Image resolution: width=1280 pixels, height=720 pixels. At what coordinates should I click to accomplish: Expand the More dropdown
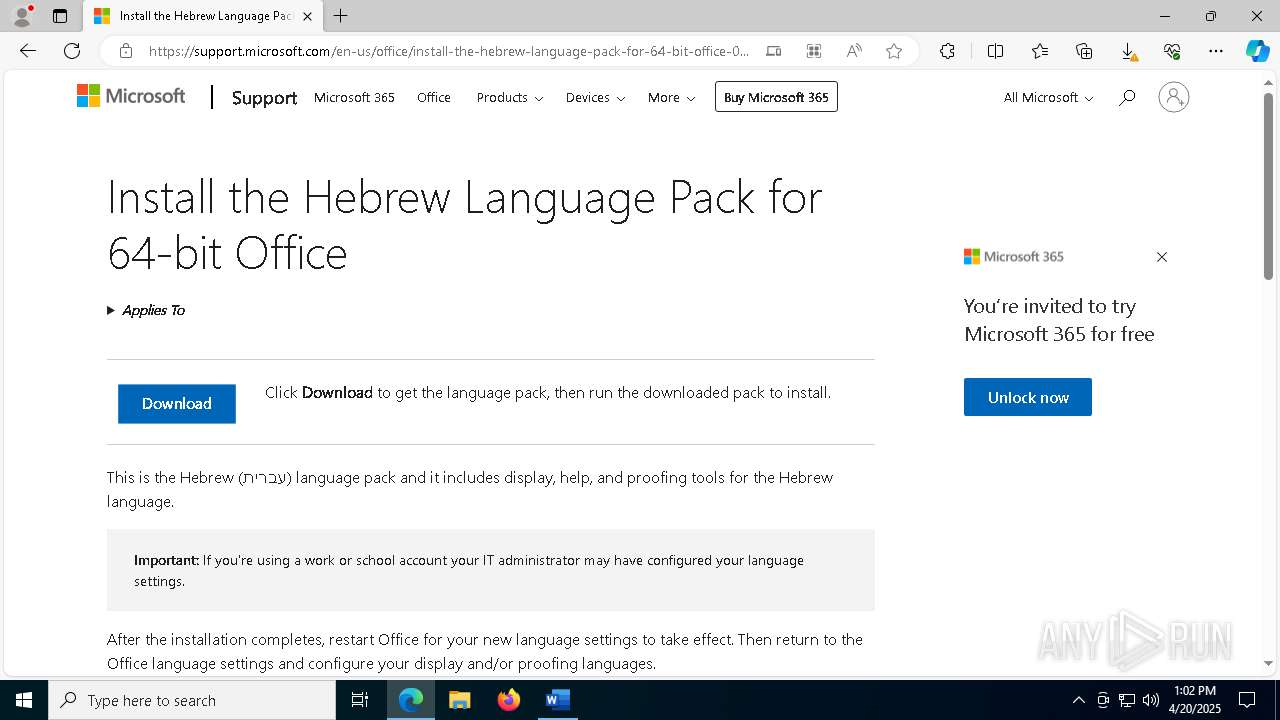point(671,97)
